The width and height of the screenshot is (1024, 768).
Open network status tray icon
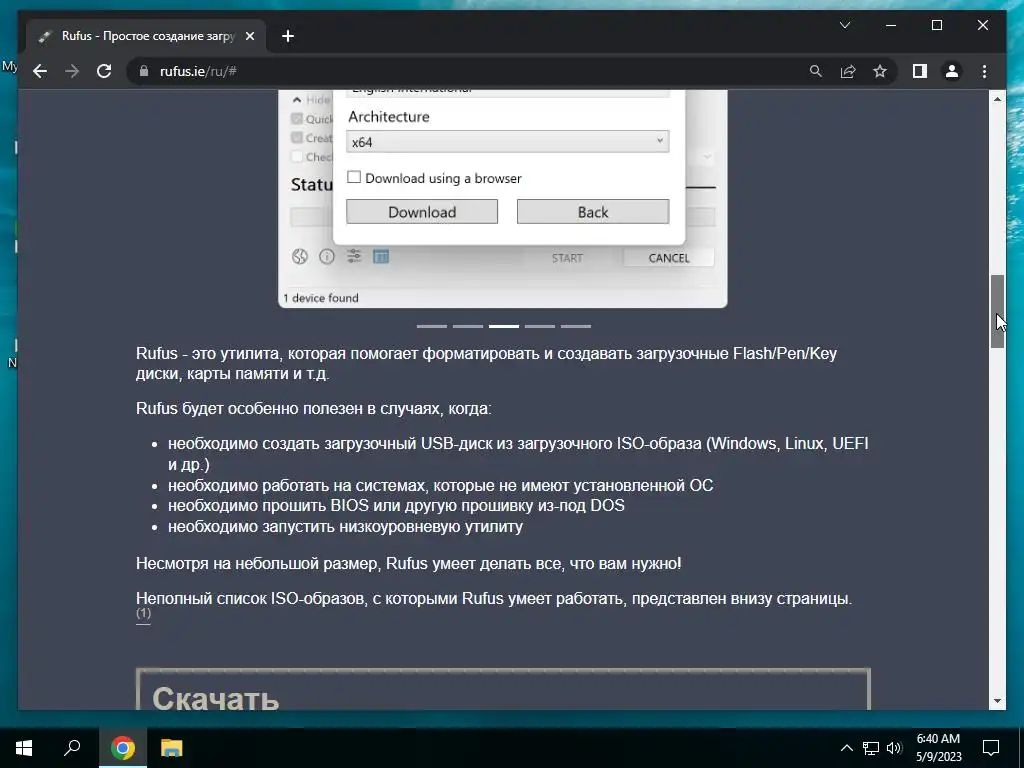(x=870, y=748)
